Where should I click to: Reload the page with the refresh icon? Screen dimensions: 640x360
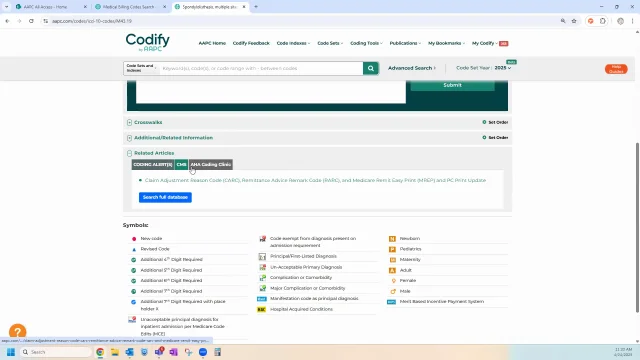[31, 21]
